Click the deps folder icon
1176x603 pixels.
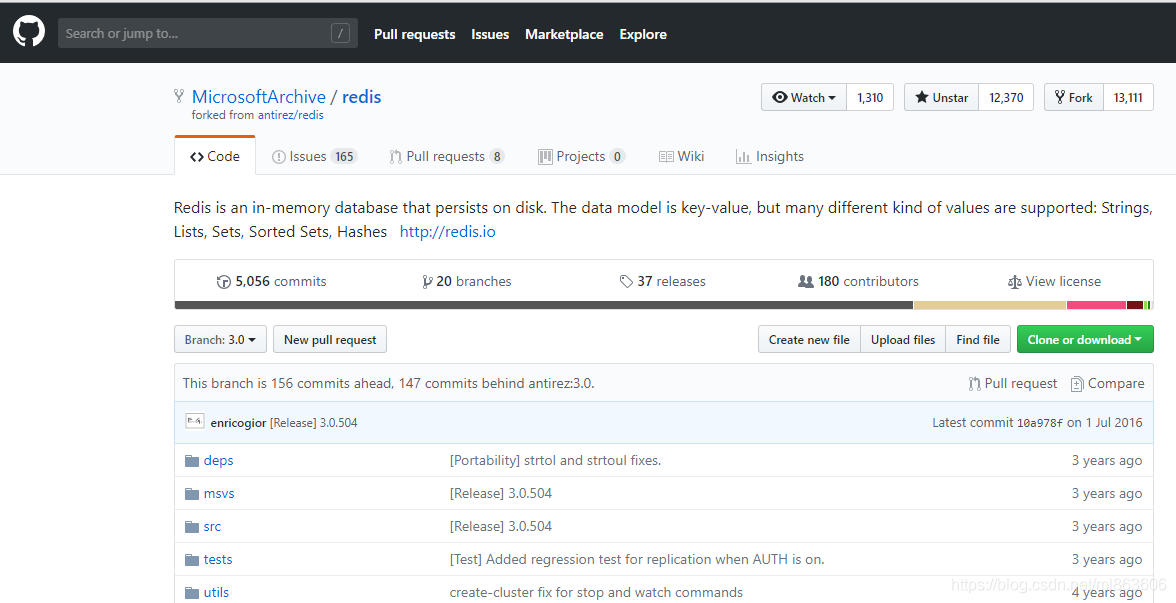tap(192, 461)
